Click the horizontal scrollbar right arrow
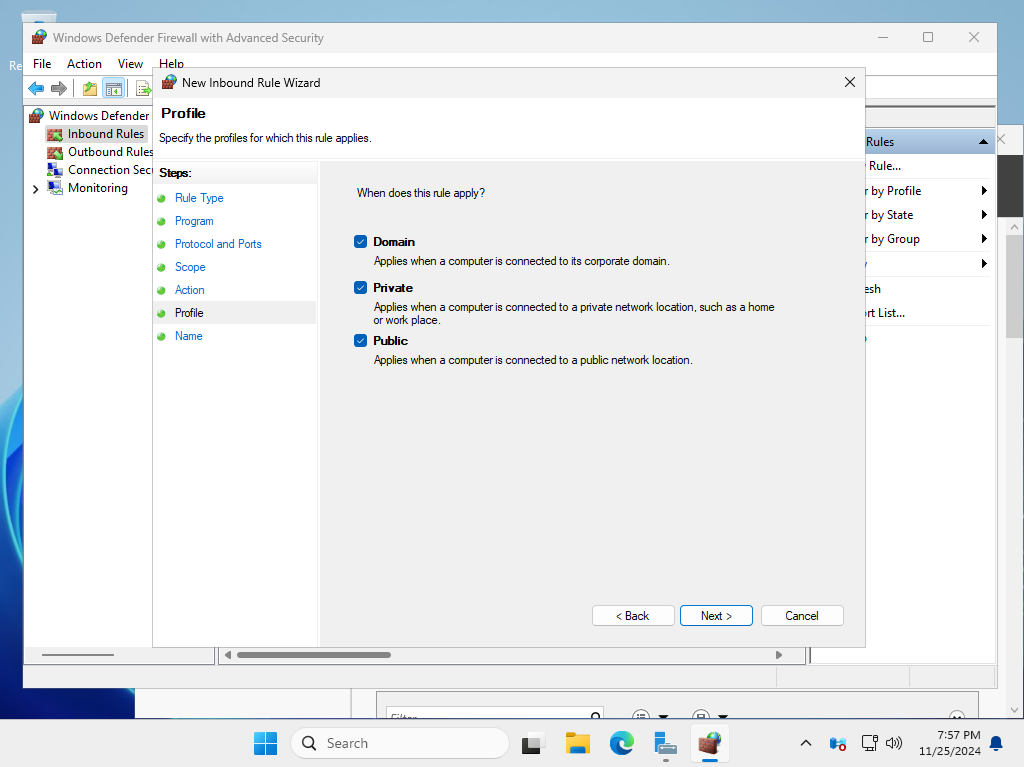 coord(779,655)
